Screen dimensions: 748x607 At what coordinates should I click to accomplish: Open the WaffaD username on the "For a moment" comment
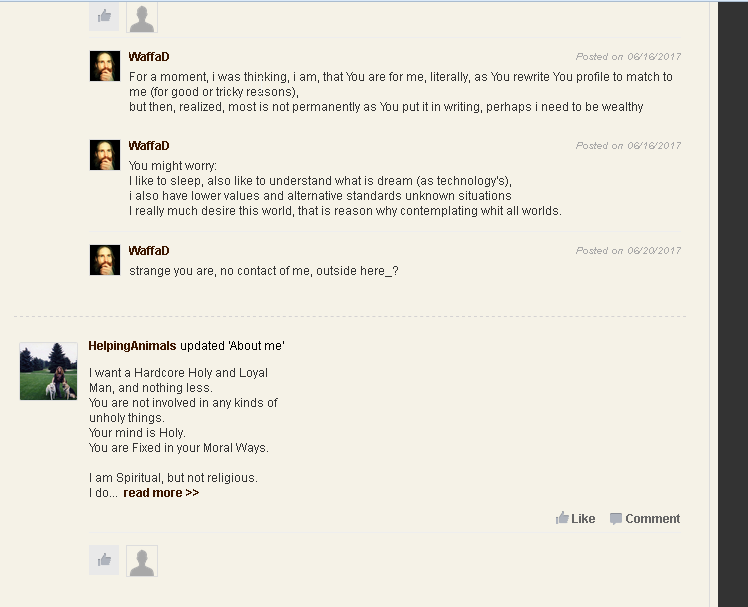coord(149,57)
